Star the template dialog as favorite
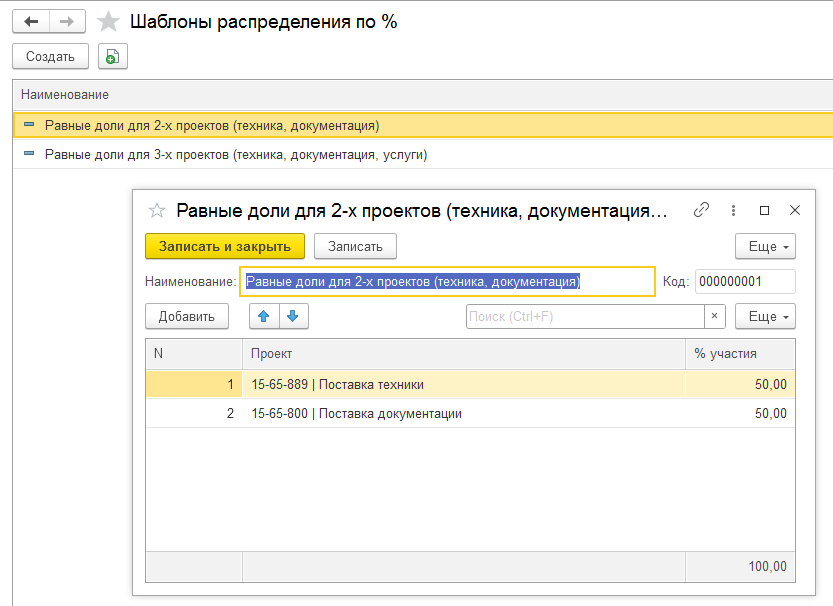Image resolution: width=833 pixels, height=606 pixels. [156, 210]
